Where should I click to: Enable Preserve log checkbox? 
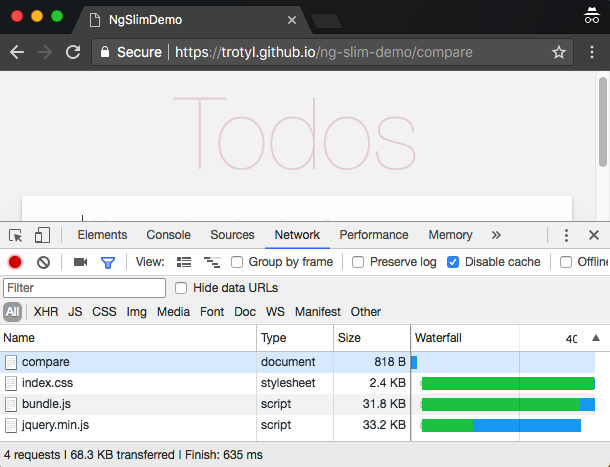358,262
